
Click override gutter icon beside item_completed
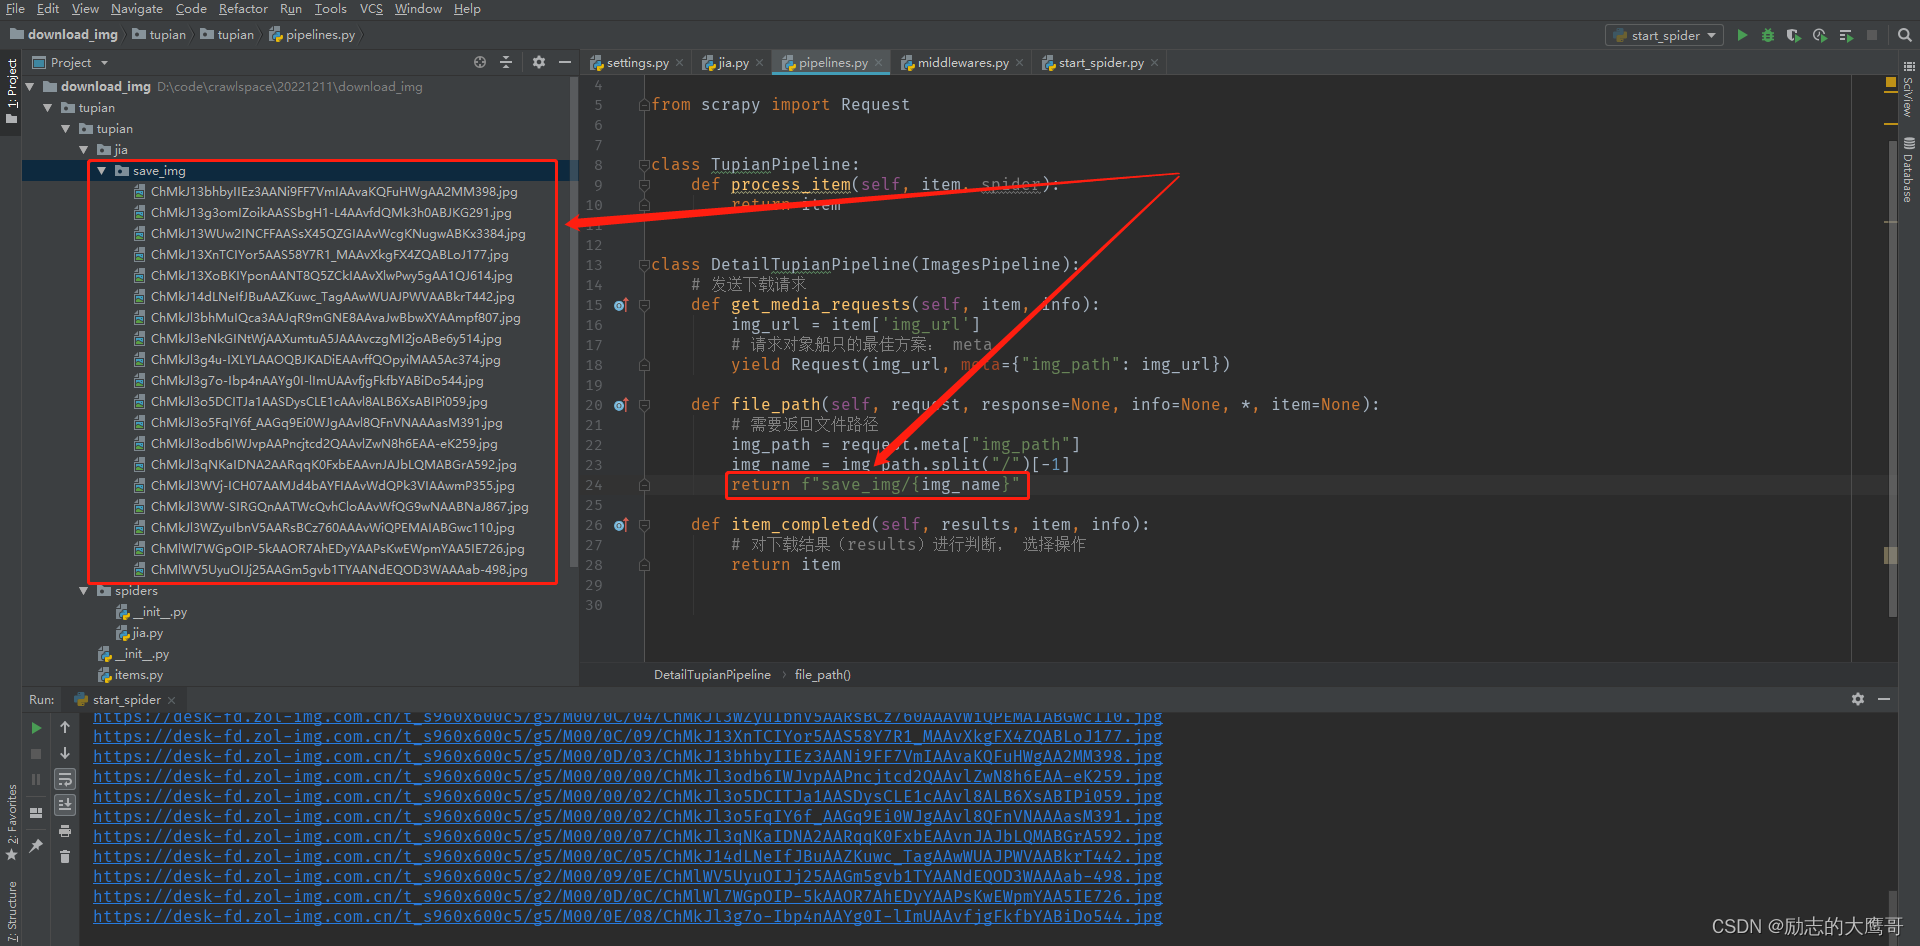pyautogui.click(x=621, y=525)
